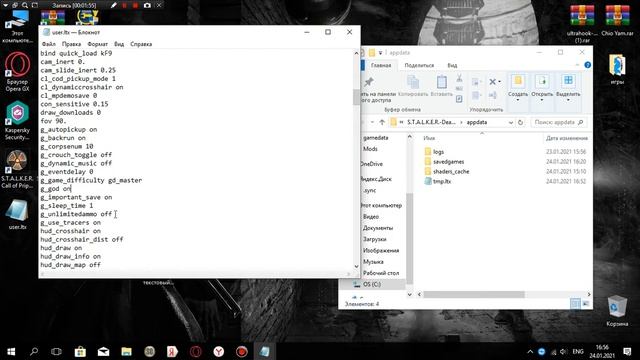Select Музыка in Explorer navigation pane
Viewport: 640px width, 360px height.
373,262
